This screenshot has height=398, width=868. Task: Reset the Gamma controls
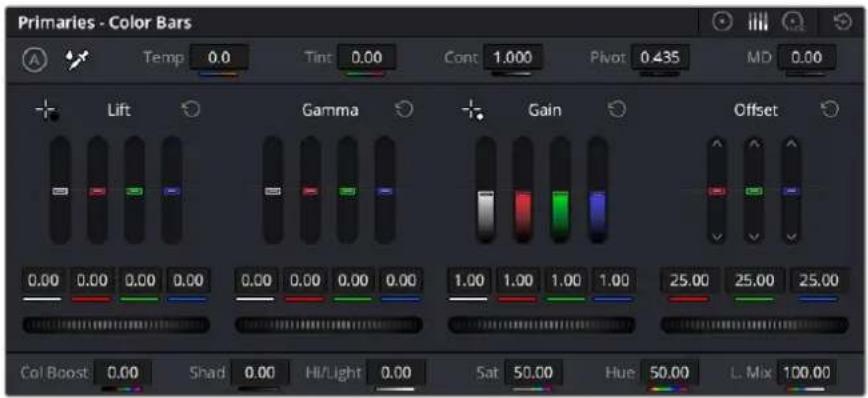(404, 110)
